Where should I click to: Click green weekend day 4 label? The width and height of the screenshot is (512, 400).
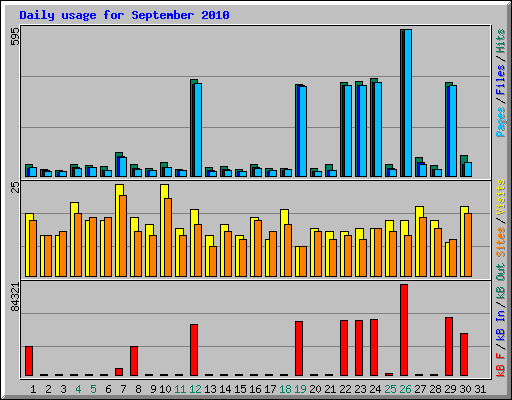pos(78,389)
